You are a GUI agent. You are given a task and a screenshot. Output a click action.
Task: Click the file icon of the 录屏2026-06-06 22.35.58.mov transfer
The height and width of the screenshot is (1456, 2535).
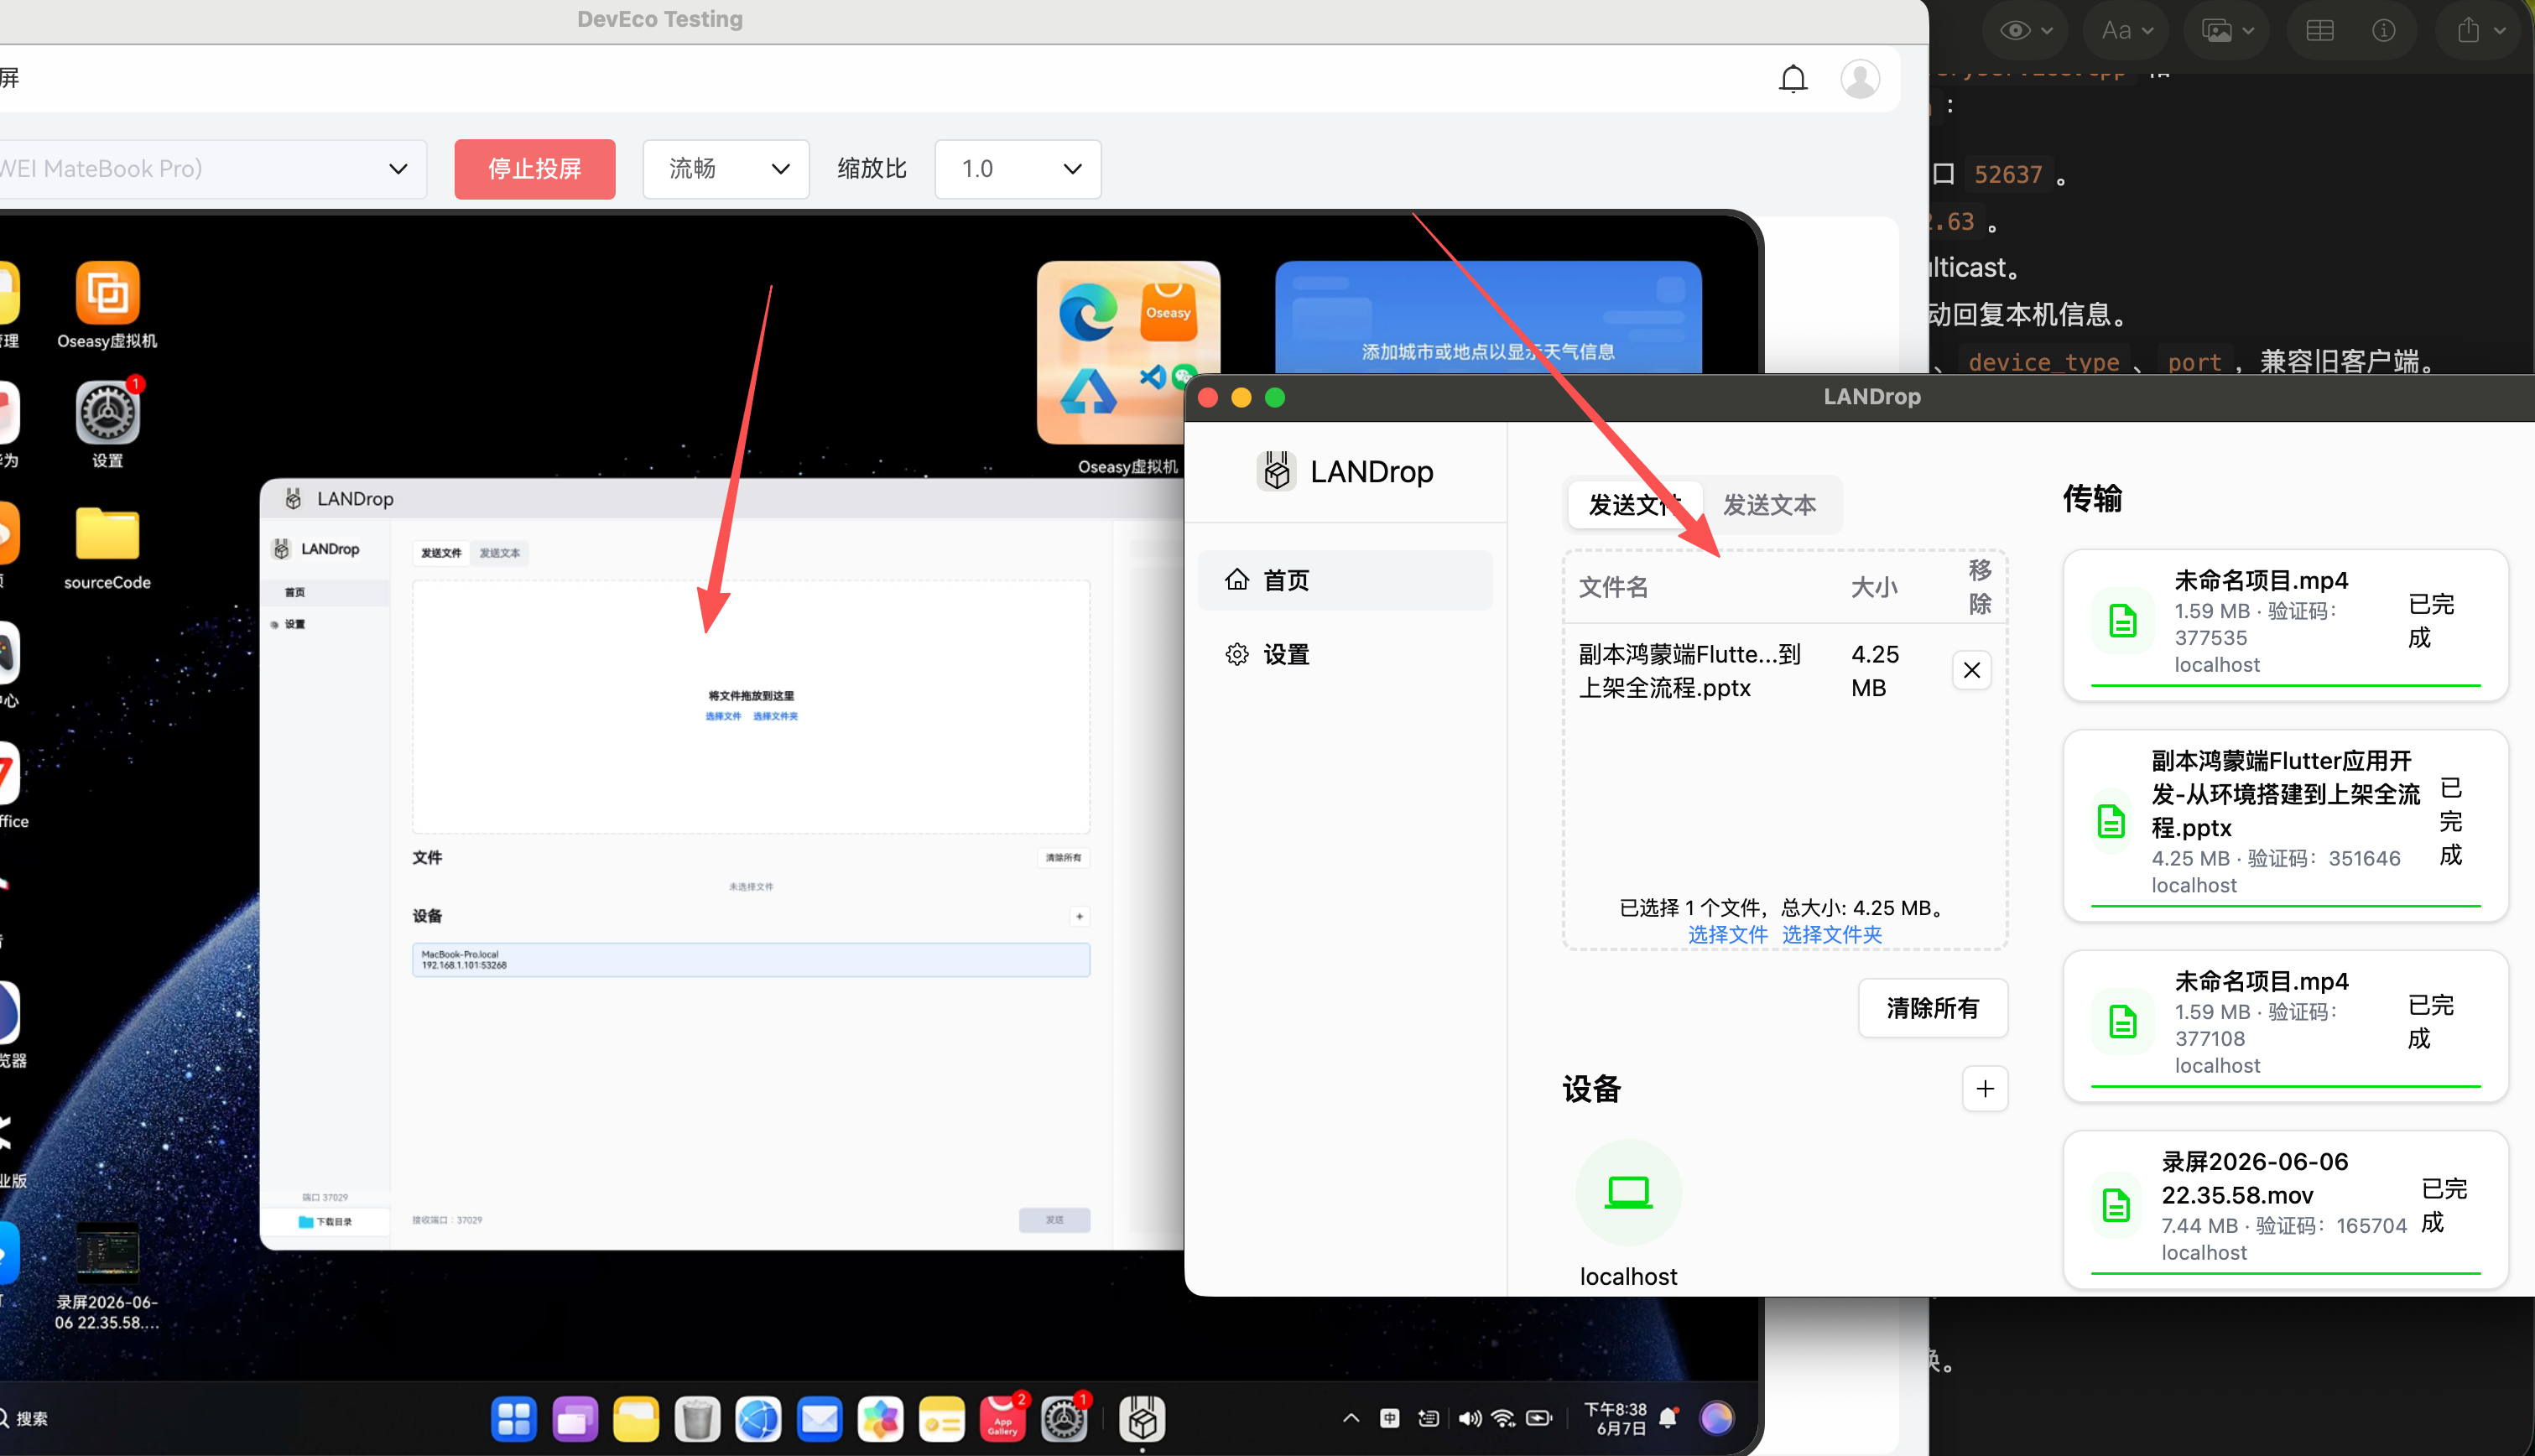click(x=2116, y=1206)
